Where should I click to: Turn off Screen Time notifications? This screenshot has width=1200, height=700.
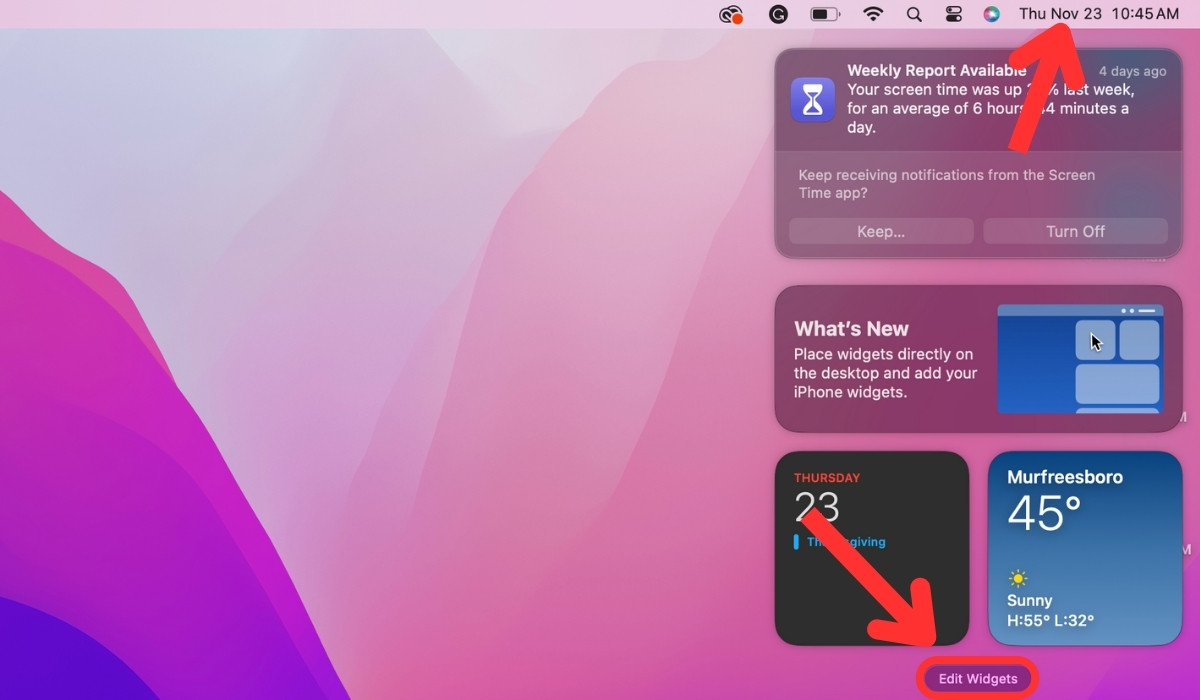(x=1075, y=231)
